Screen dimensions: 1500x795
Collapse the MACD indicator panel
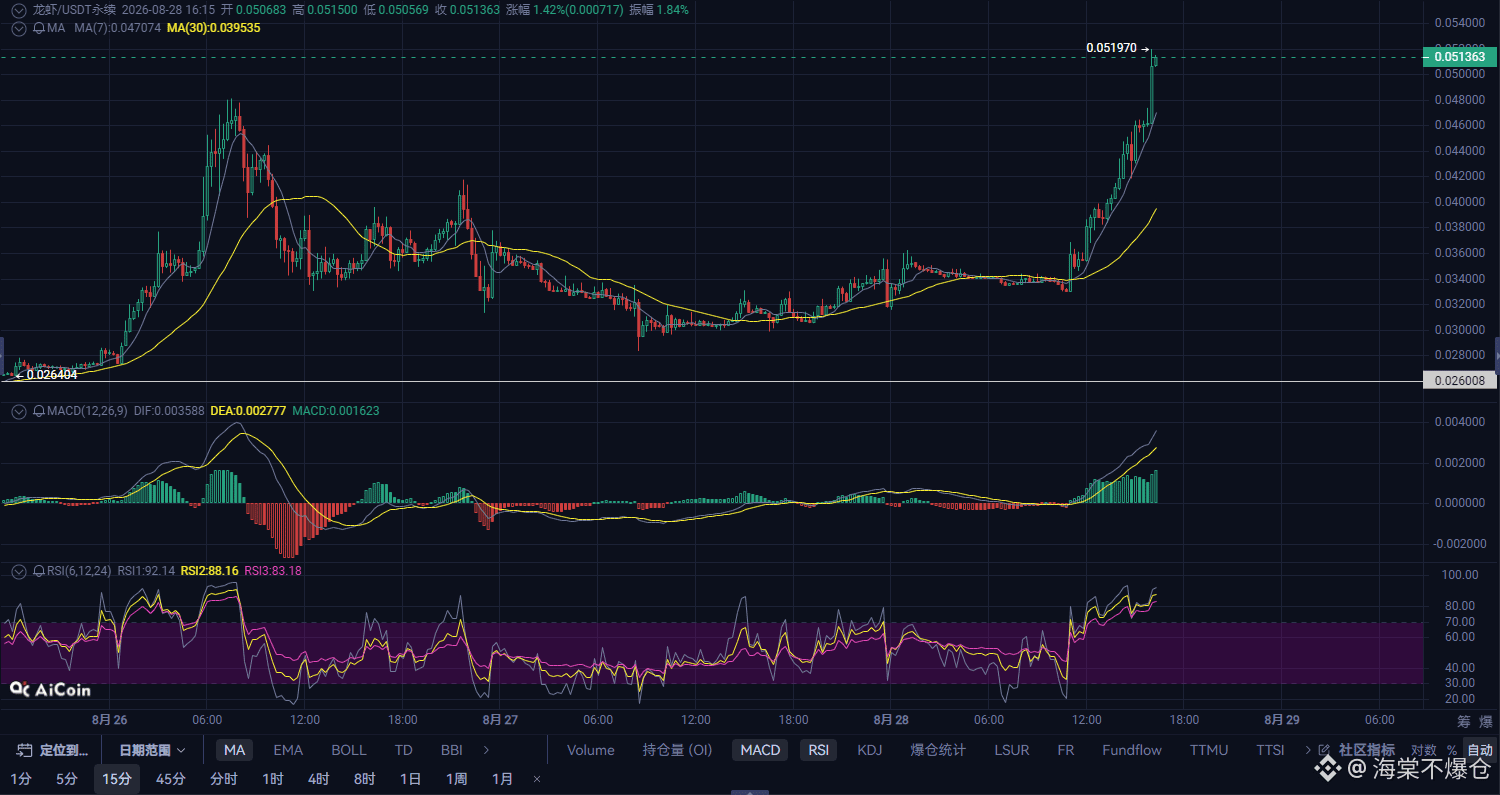coord(18,411)
